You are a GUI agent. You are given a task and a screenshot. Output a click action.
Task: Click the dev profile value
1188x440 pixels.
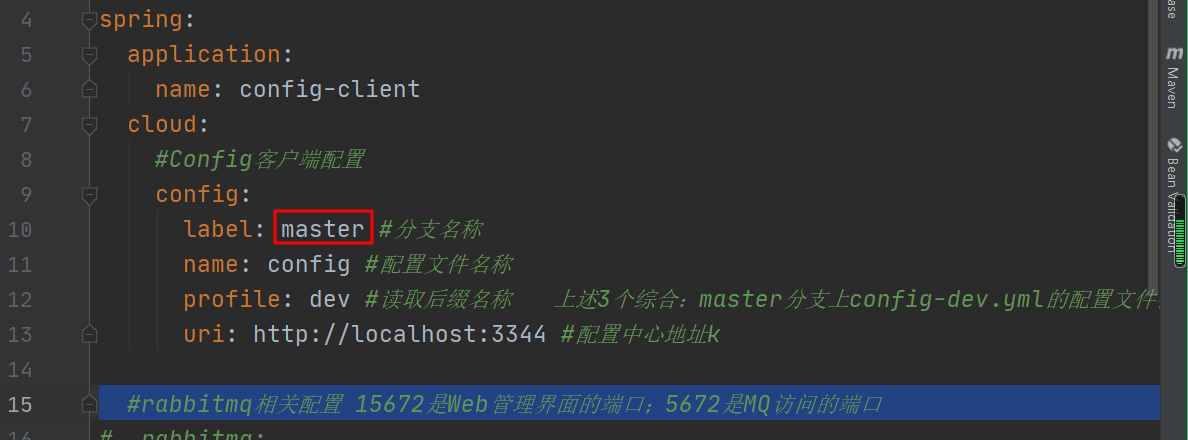[x=330, y=299]
